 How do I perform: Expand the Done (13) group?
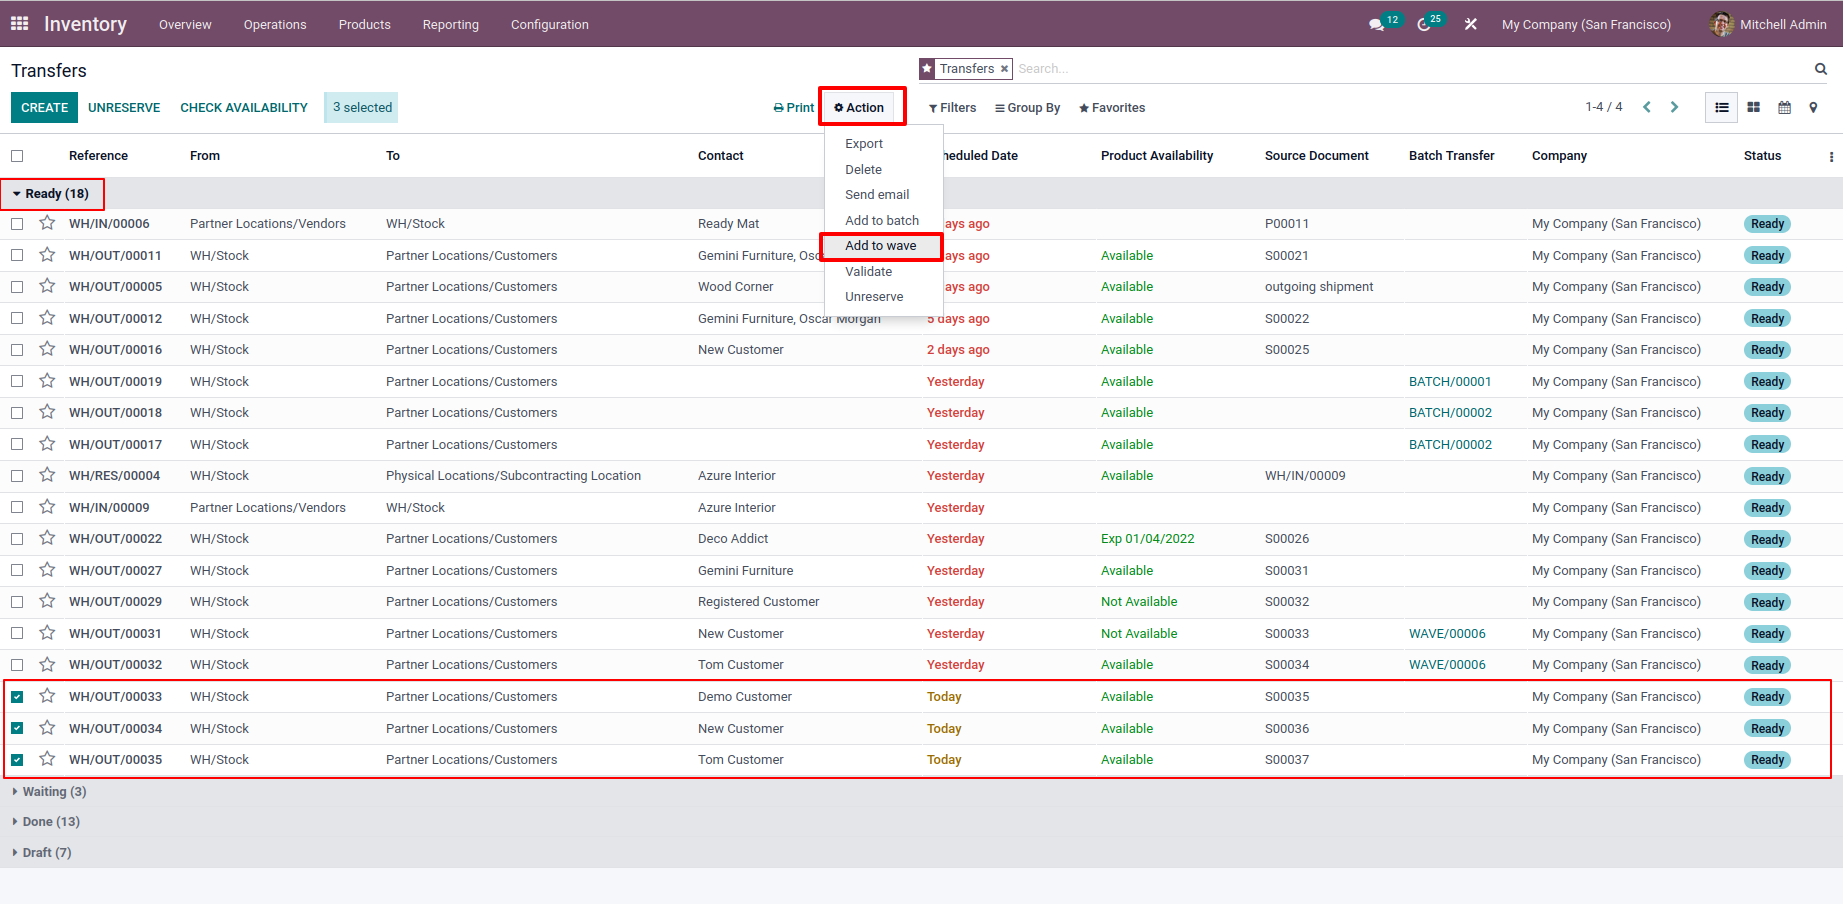50,821
